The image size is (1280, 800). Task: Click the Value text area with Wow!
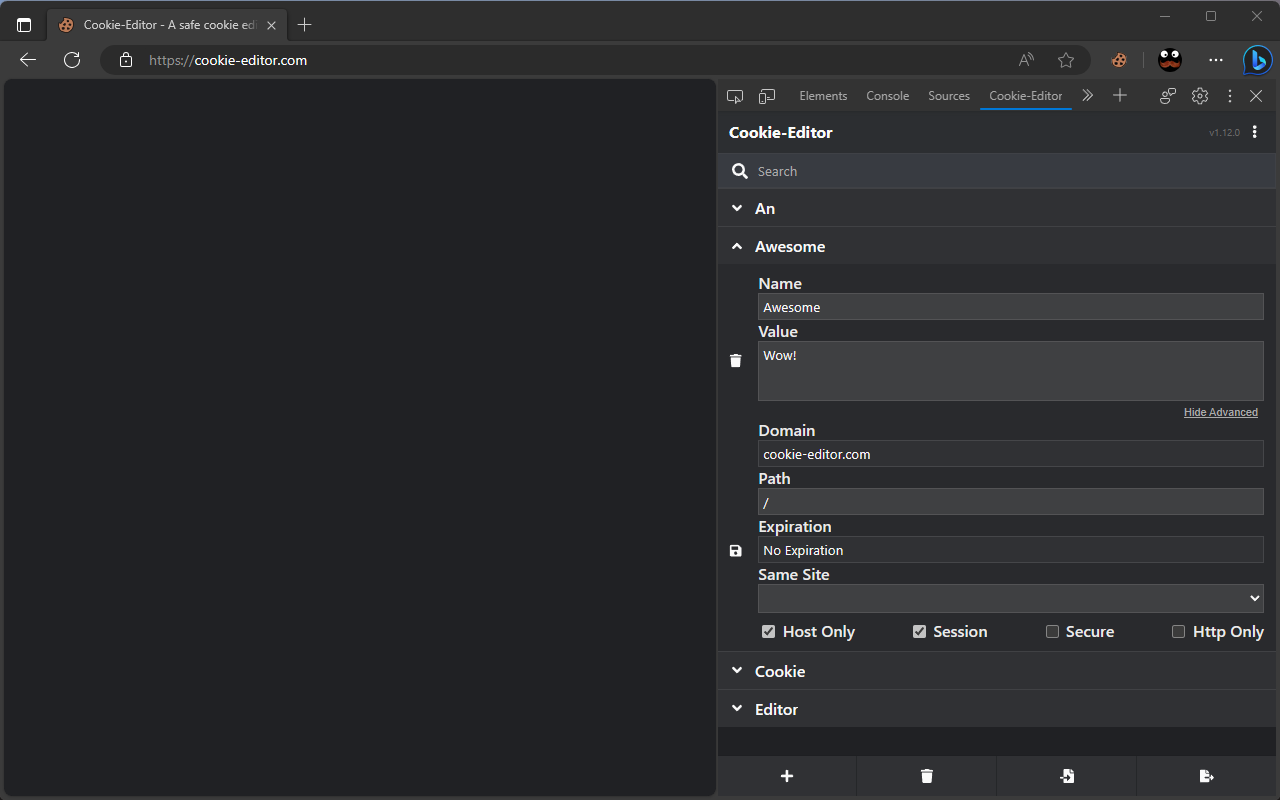[x=1011, y=371]
